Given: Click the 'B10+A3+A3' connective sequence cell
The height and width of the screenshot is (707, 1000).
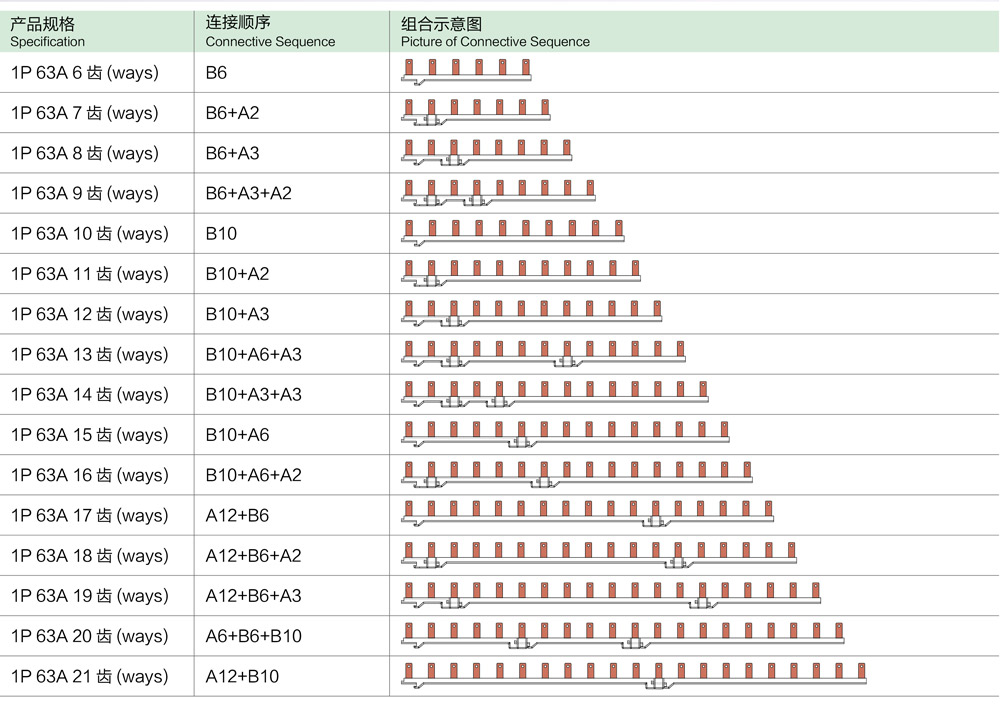Looking at the screenshot, I should [x=291, y=394].
